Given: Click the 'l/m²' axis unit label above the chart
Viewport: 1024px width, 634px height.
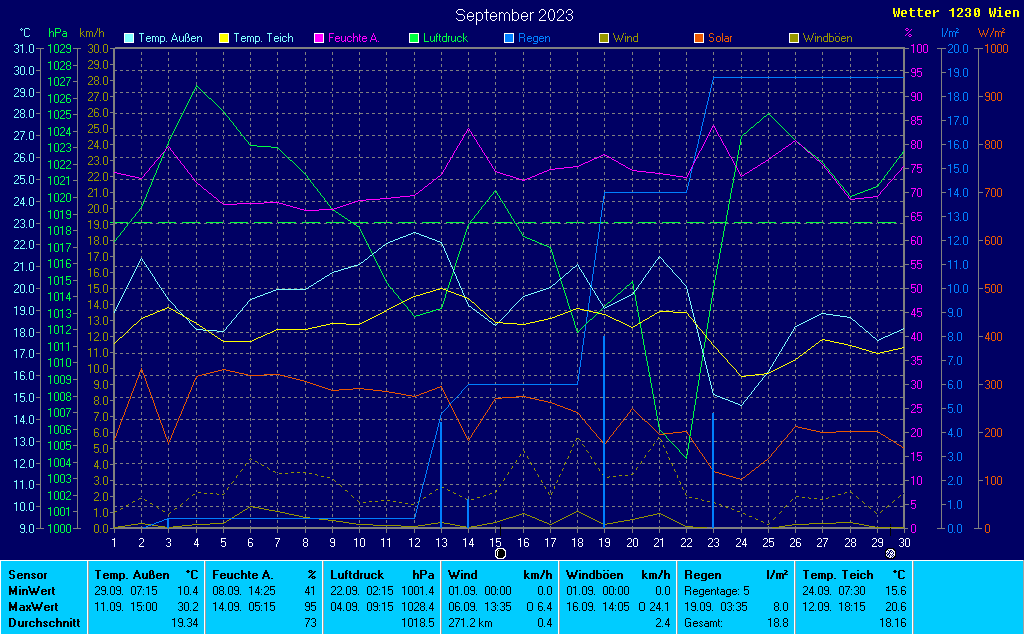Looking at the screenshot, I should pos(950,33).
